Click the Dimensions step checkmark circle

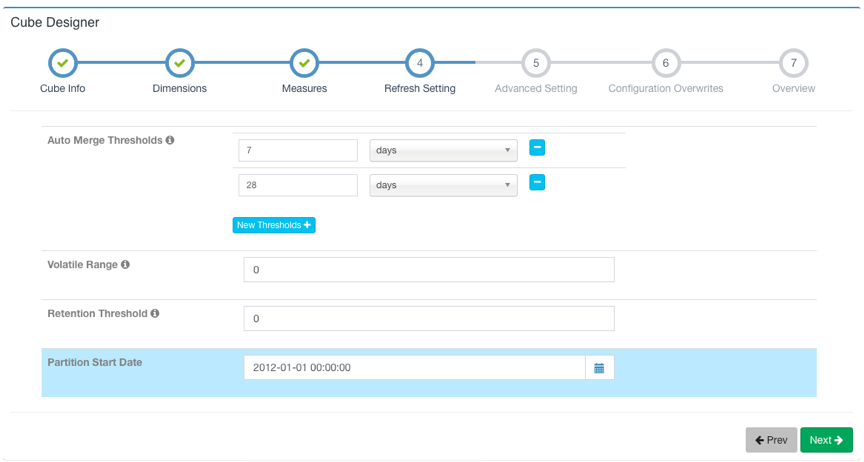(x=179, y=63)
